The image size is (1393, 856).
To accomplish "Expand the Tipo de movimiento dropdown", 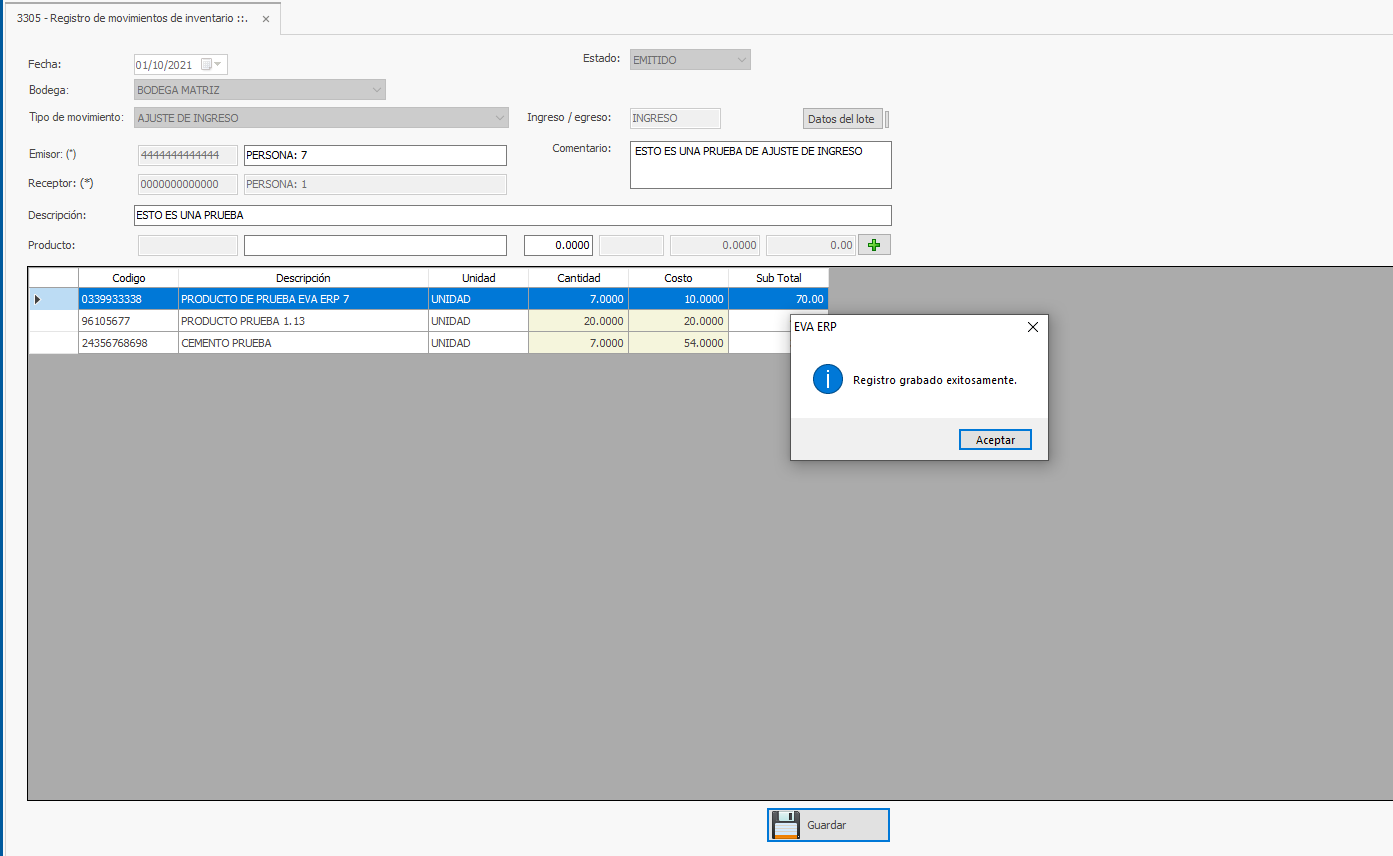I will pos(500,118).
